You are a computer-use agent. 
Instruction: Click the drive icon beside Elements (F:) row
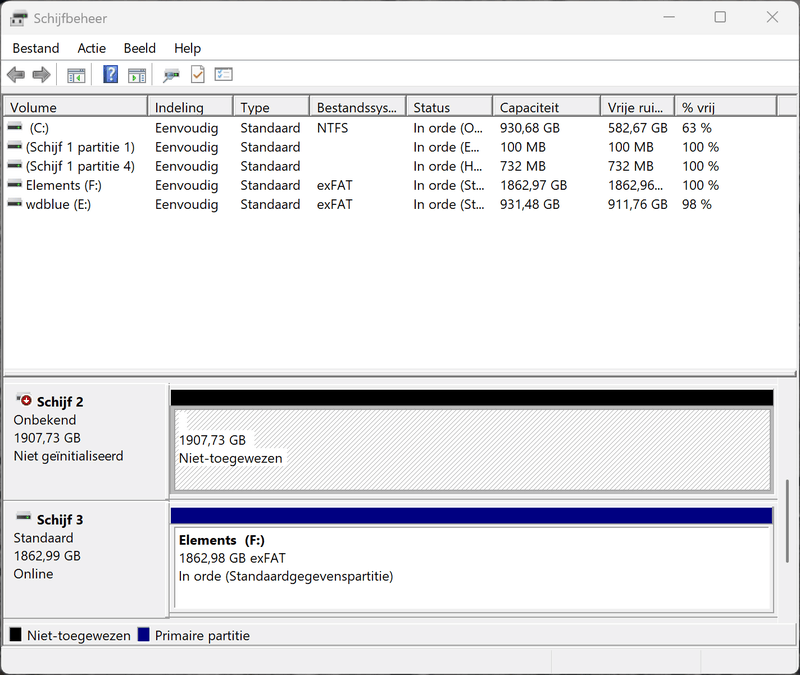[15, 184]
